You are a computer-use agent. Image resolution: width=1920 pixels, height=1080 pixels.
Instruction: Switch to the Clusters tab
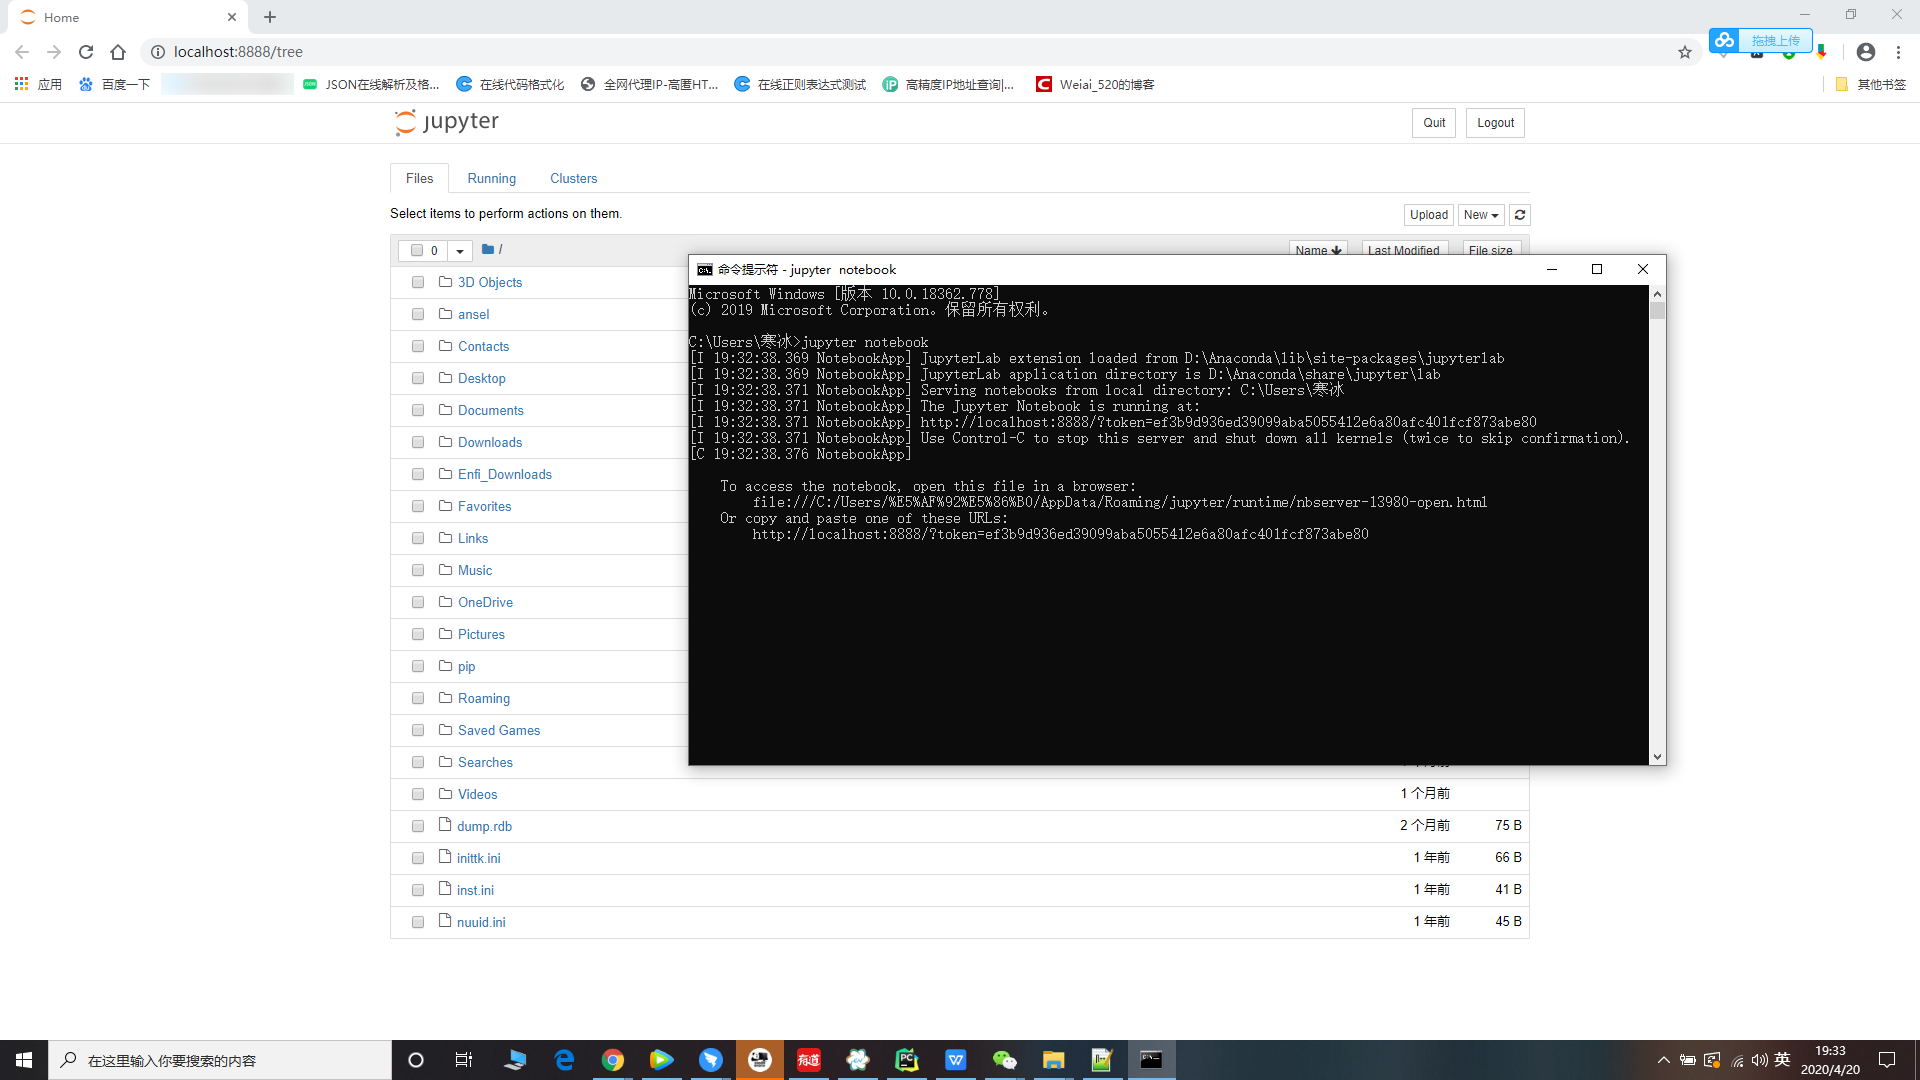(573, 178)
